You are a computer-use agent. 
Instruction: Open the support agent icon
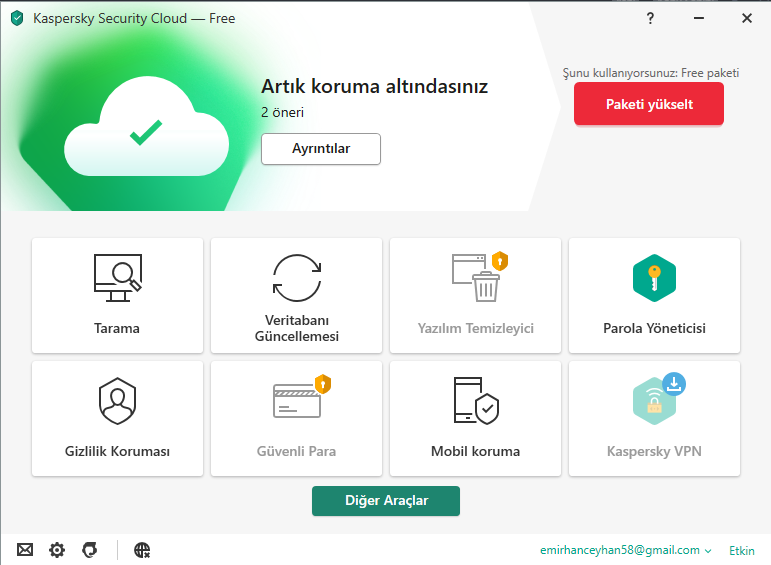(89, 550)
